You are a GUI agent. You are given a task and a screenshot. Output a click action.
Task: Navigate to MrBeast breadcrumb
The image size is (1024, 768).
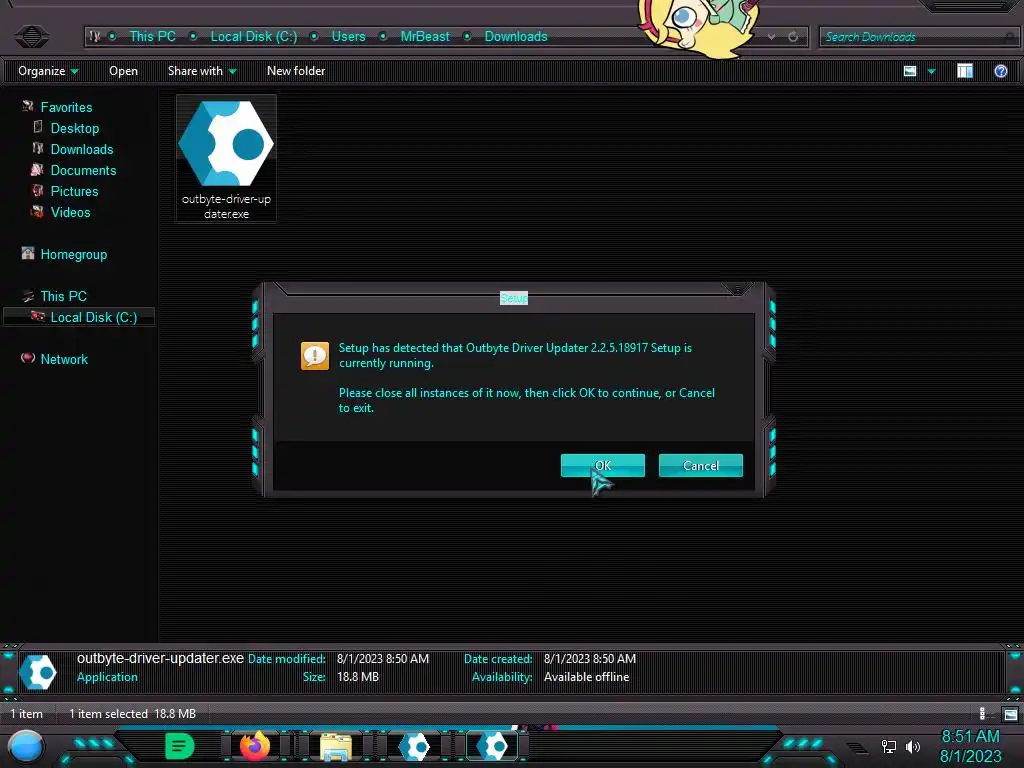click(x=424, y=37)
